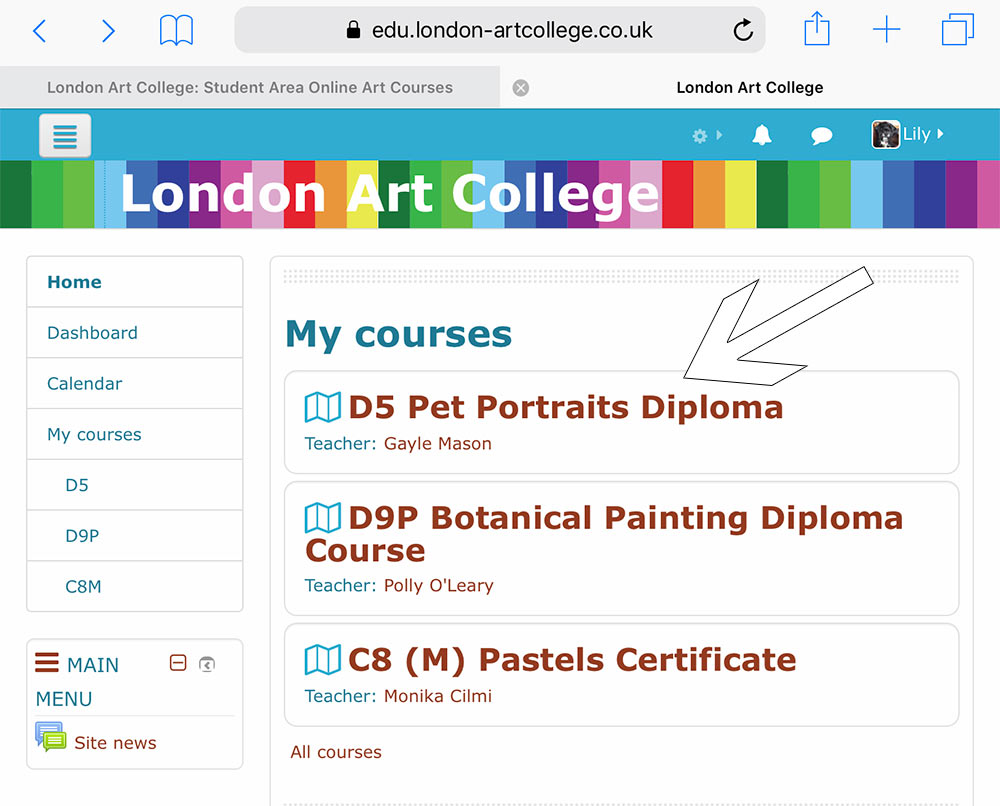This screenshot has height=806, width=1000.
Task: Go back with Safari back arrow
Action: (x=40, y=30)
